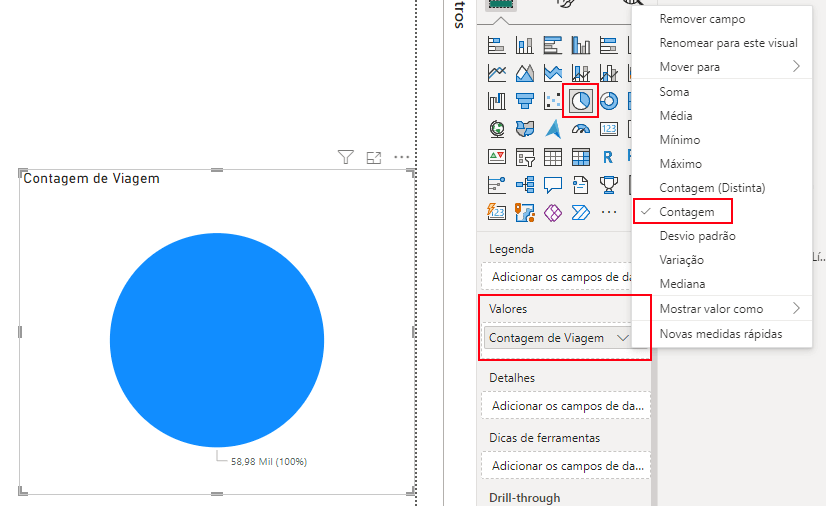Select the pie chart visualization icon
The width and height of the screenshot is (826, 506).
tap(580, 101)
